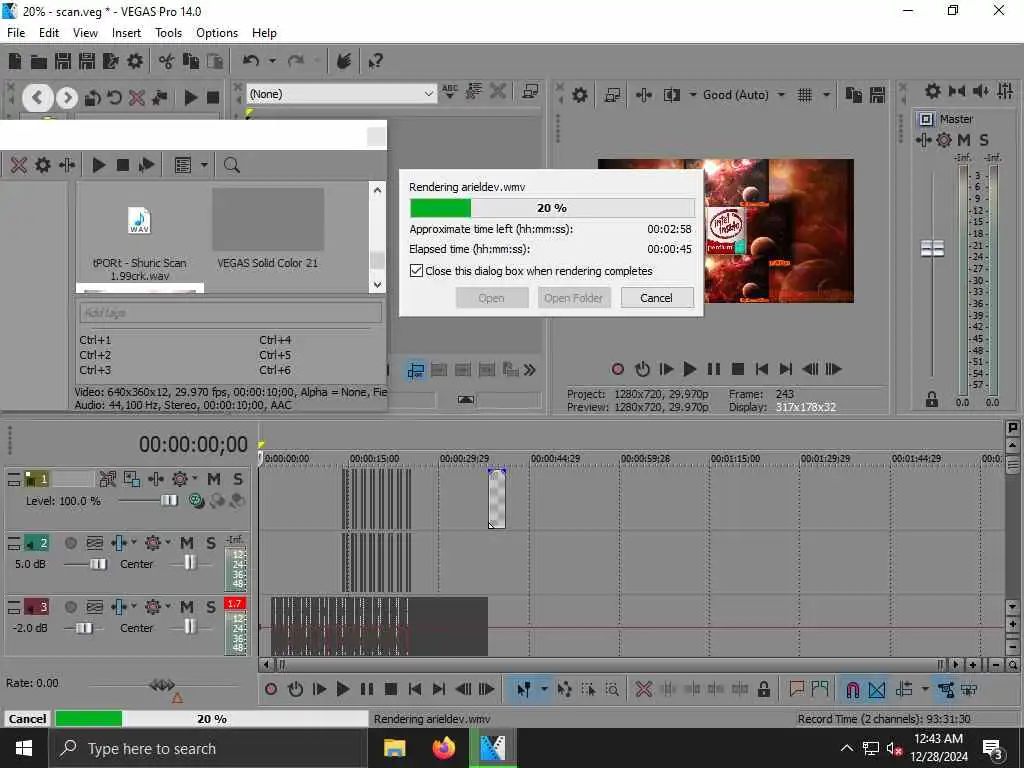Screen dimensions: 1024x768
Task: Open the File menu
Action: point(16,33)
